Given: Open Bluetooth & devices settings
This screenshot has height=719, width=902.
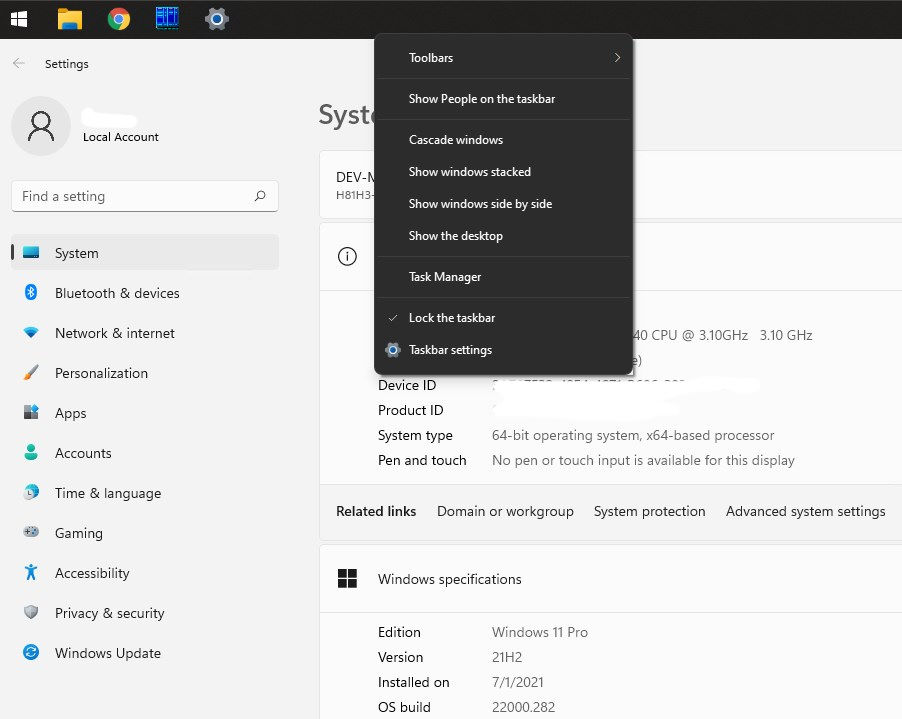Looking at the screenshot, I should 117,293.
